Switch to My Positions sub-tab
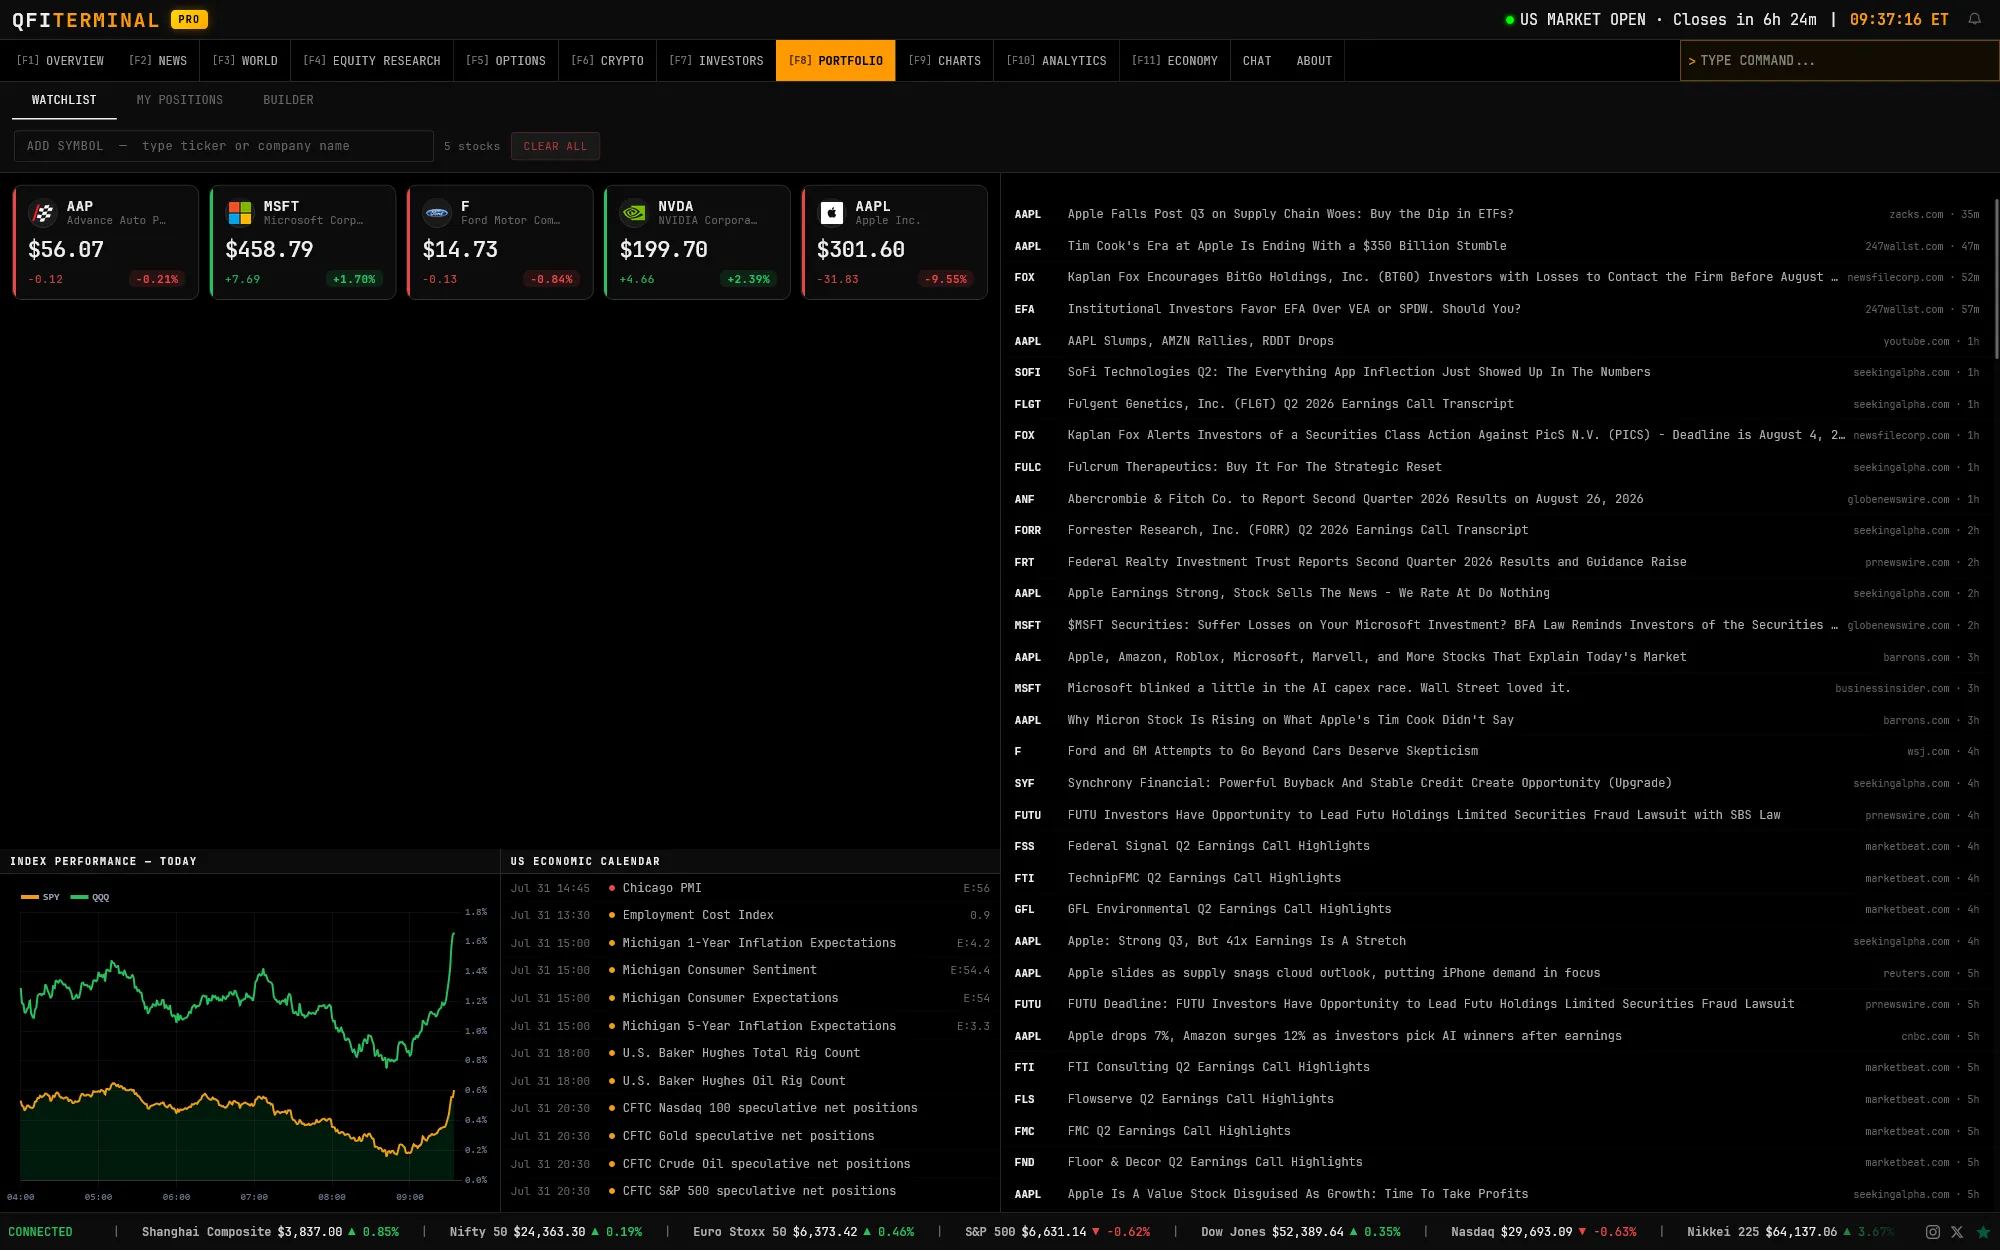2000x1251 pixels. tap(180, 100)
